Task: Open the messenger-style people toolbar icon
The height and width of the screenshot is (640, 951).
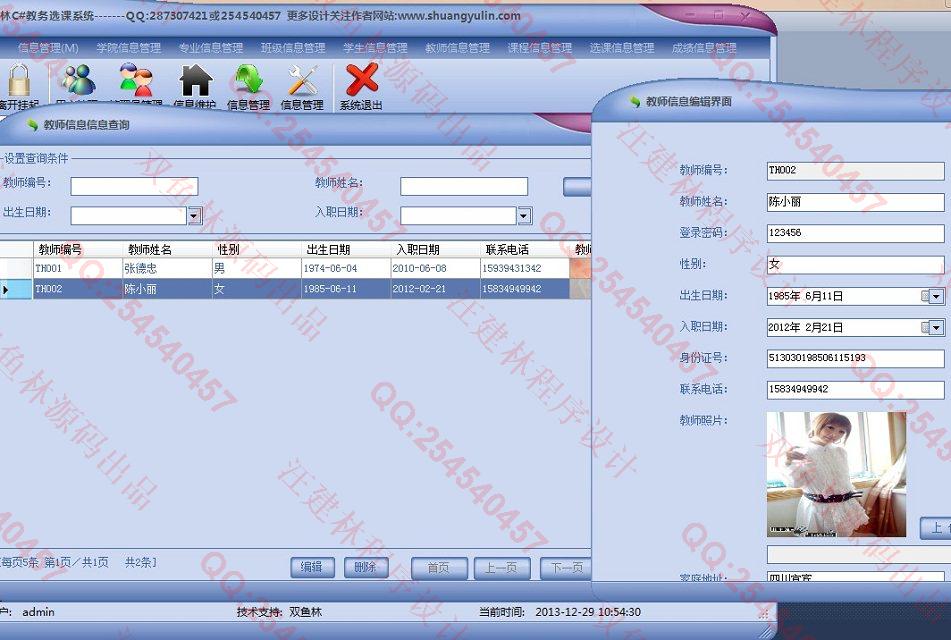Action: [x=79, y=81]
